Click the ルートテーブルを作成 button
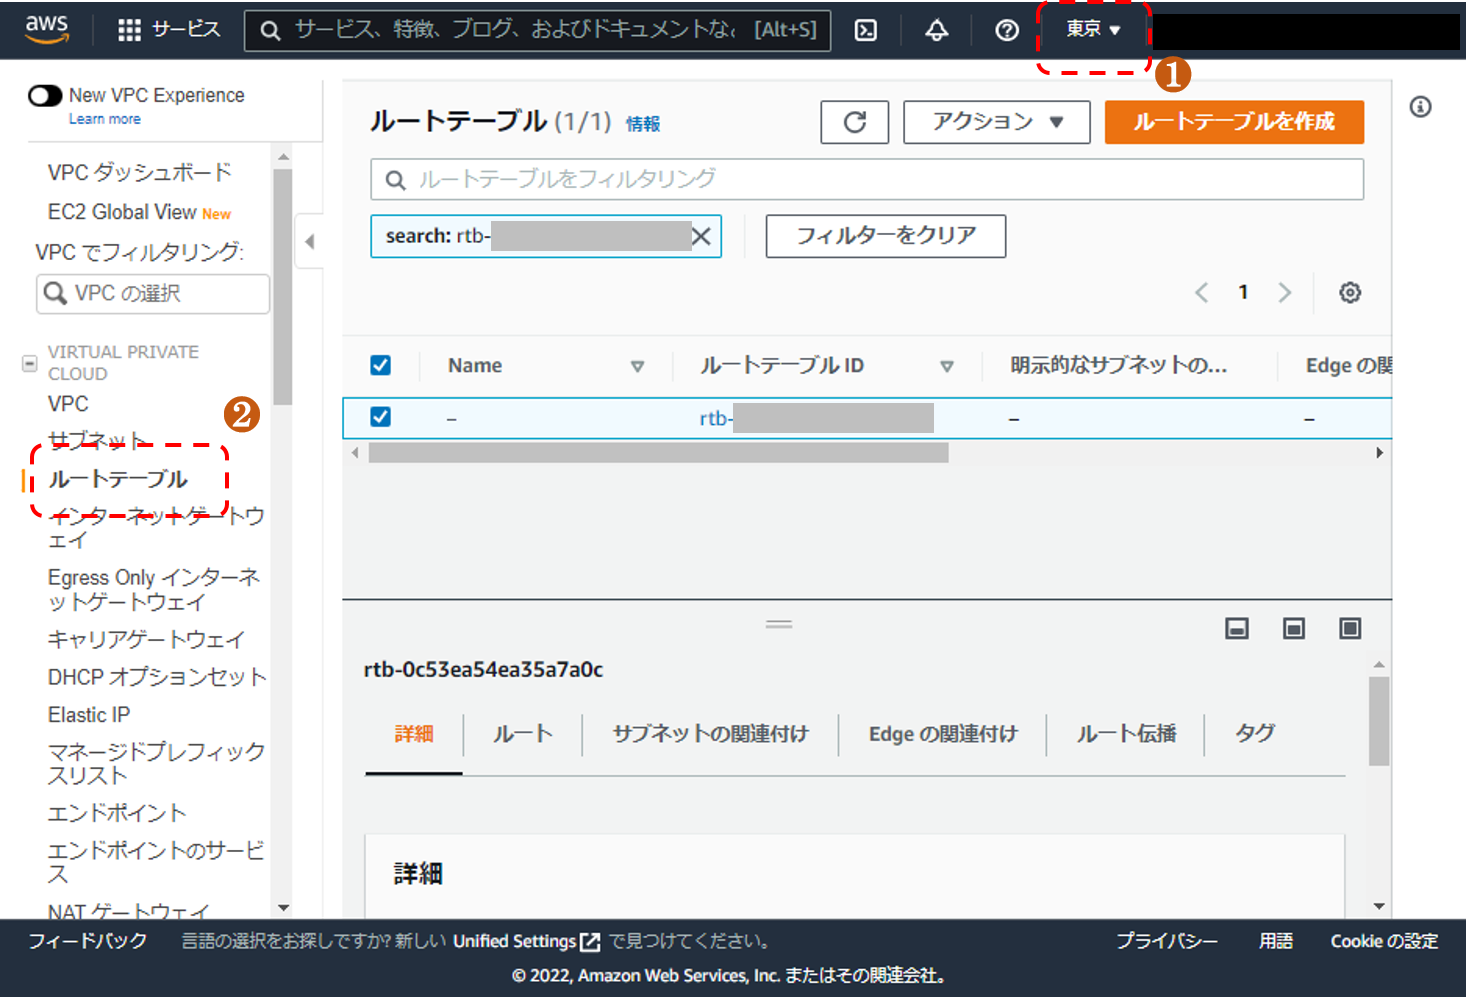Screen dimensions: 1466x997 [x=1233, y=122]
